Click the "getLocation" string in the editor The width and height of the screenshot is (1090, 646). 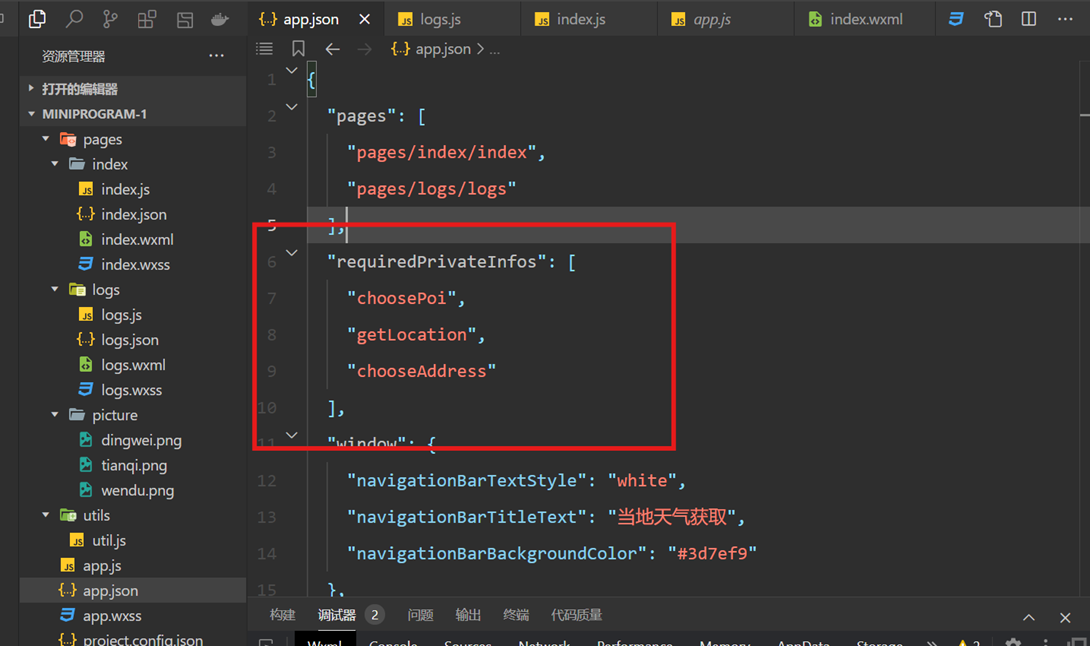tap(411, 334)
